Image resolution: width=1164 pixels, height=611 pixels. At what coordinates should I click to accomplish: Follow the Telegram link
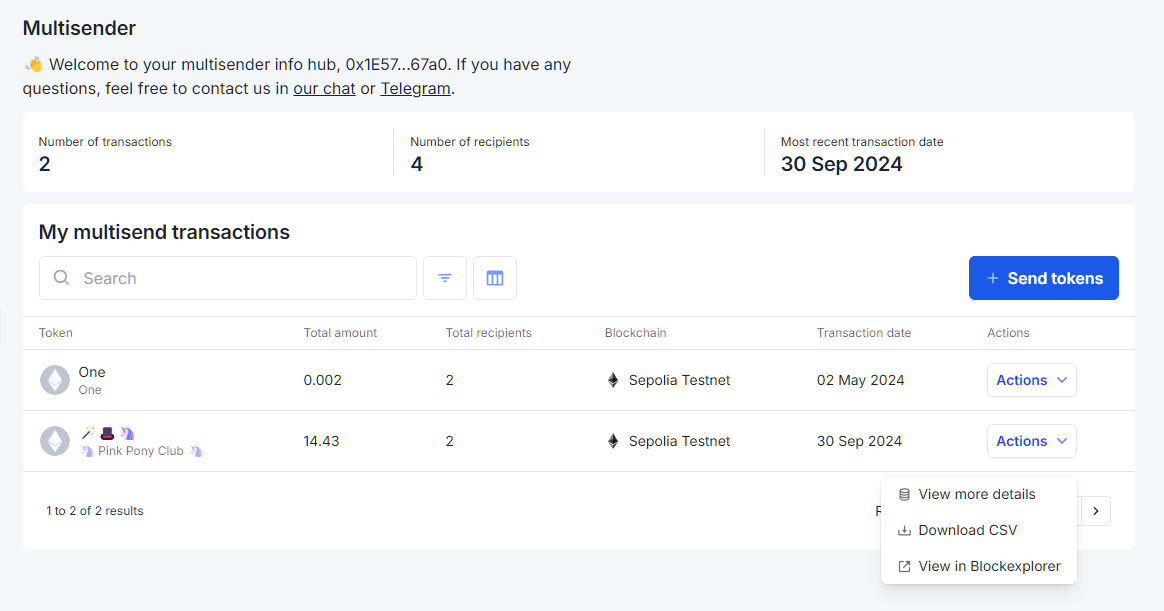pyautogui.click(x=415, y=88)
